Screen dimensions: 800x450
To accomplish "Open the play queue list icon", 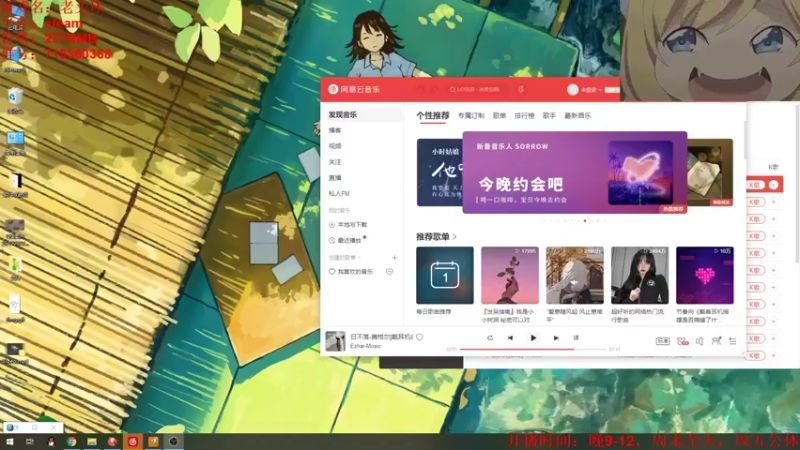I will [x=733, y=341].
